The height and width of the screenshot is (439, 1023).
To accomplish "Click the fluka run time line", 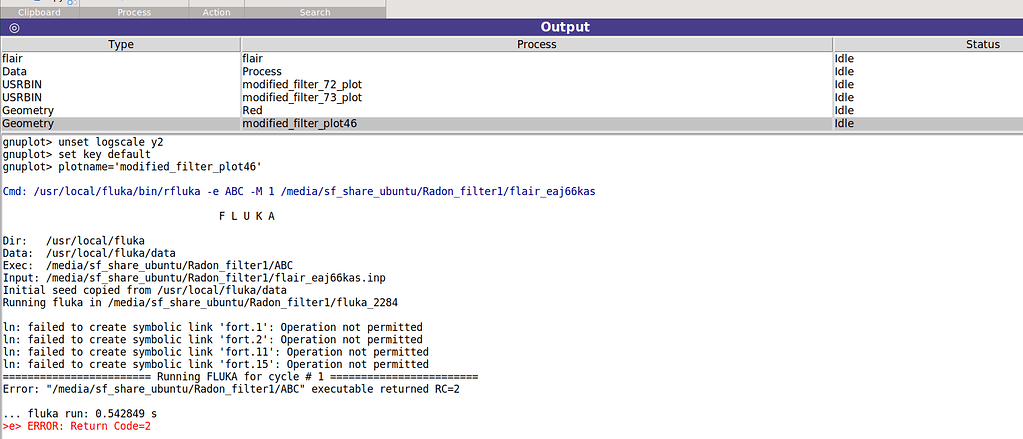I will click(80, 414).
